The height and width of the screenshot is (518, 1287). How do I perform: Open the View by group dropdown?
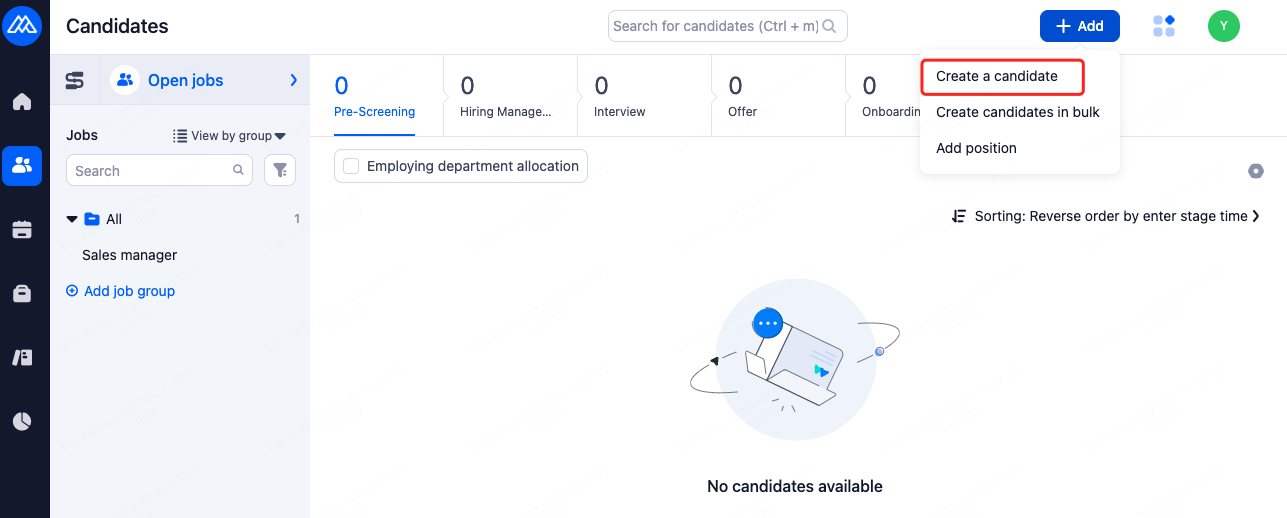click(229, 136)
